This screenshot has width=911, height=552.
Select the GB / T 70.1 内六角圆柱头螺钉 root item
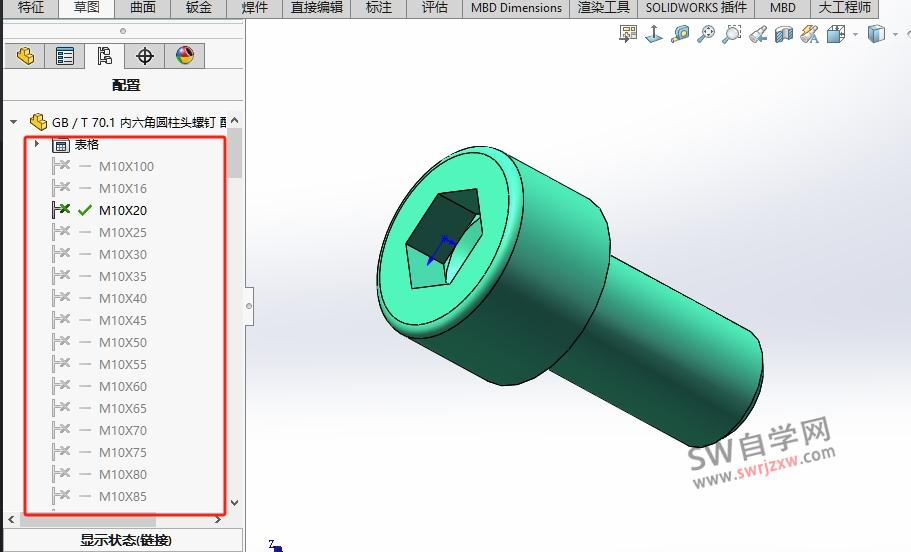tap(138, 123)
